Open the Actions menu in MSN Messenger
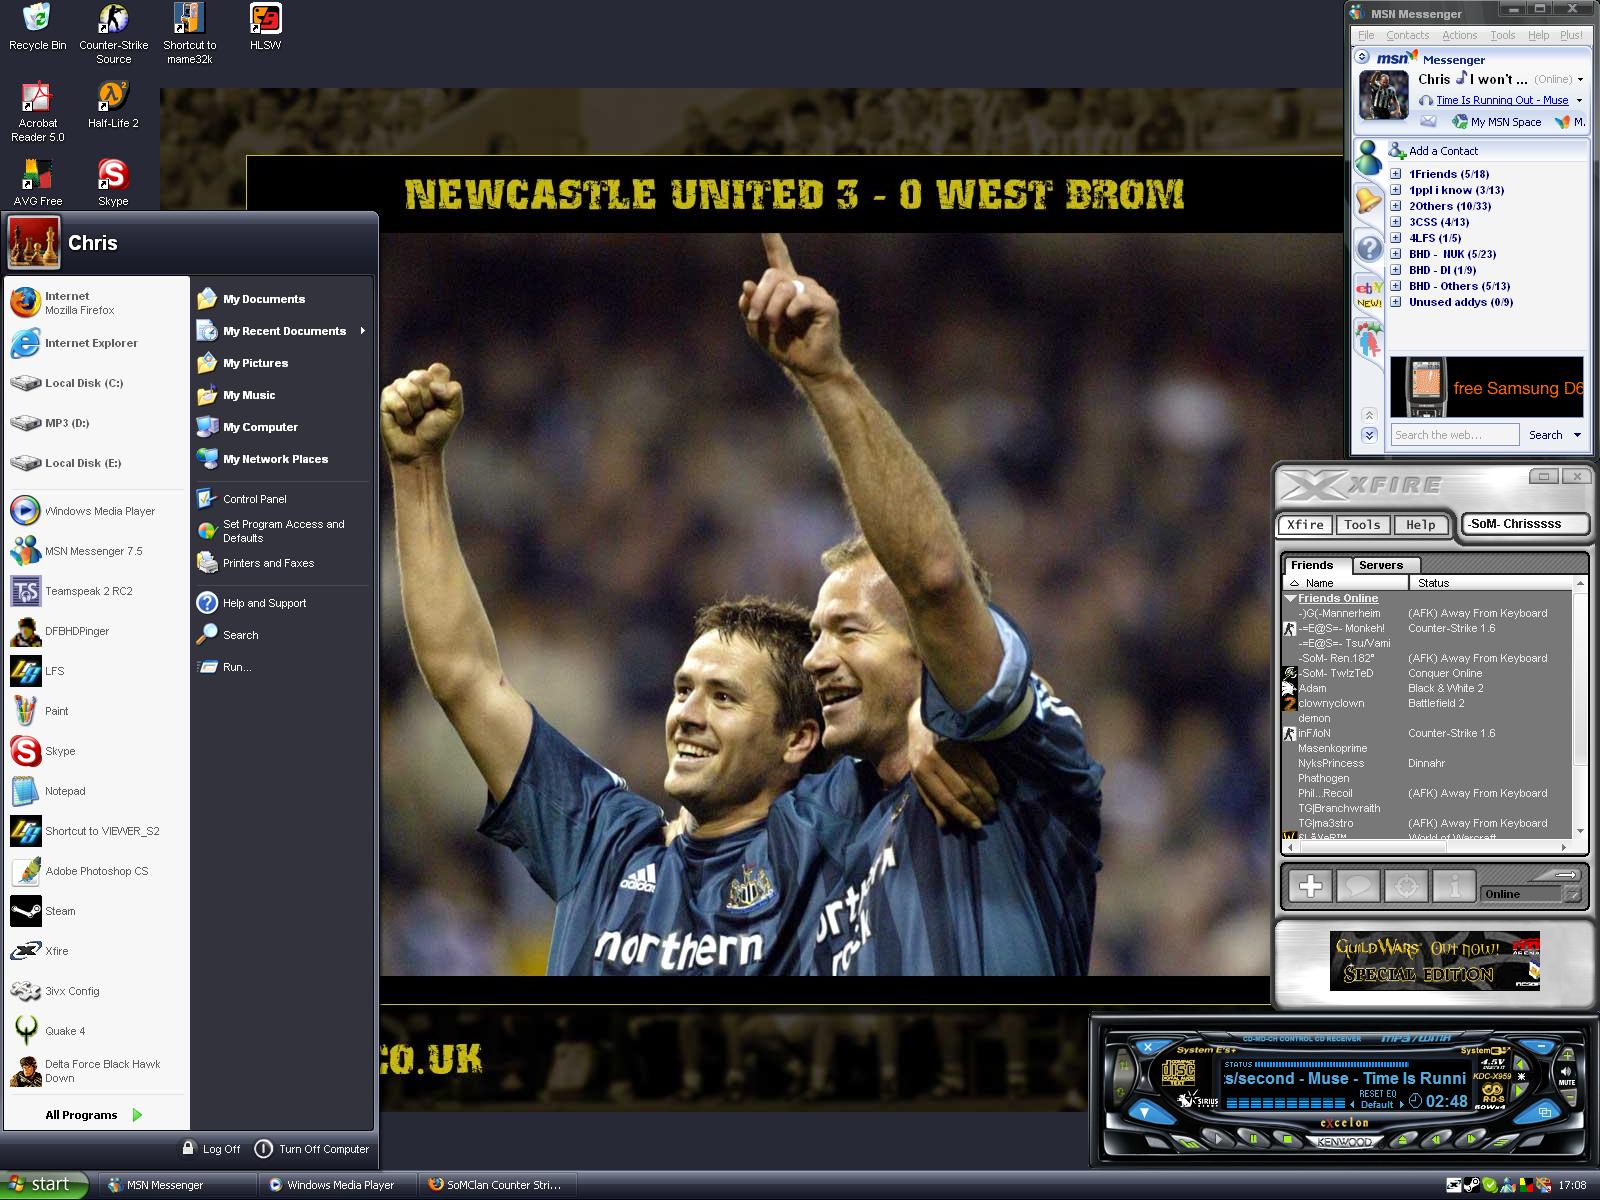The height and width of the screenshot is (1200, 1600). (1459, 35)
